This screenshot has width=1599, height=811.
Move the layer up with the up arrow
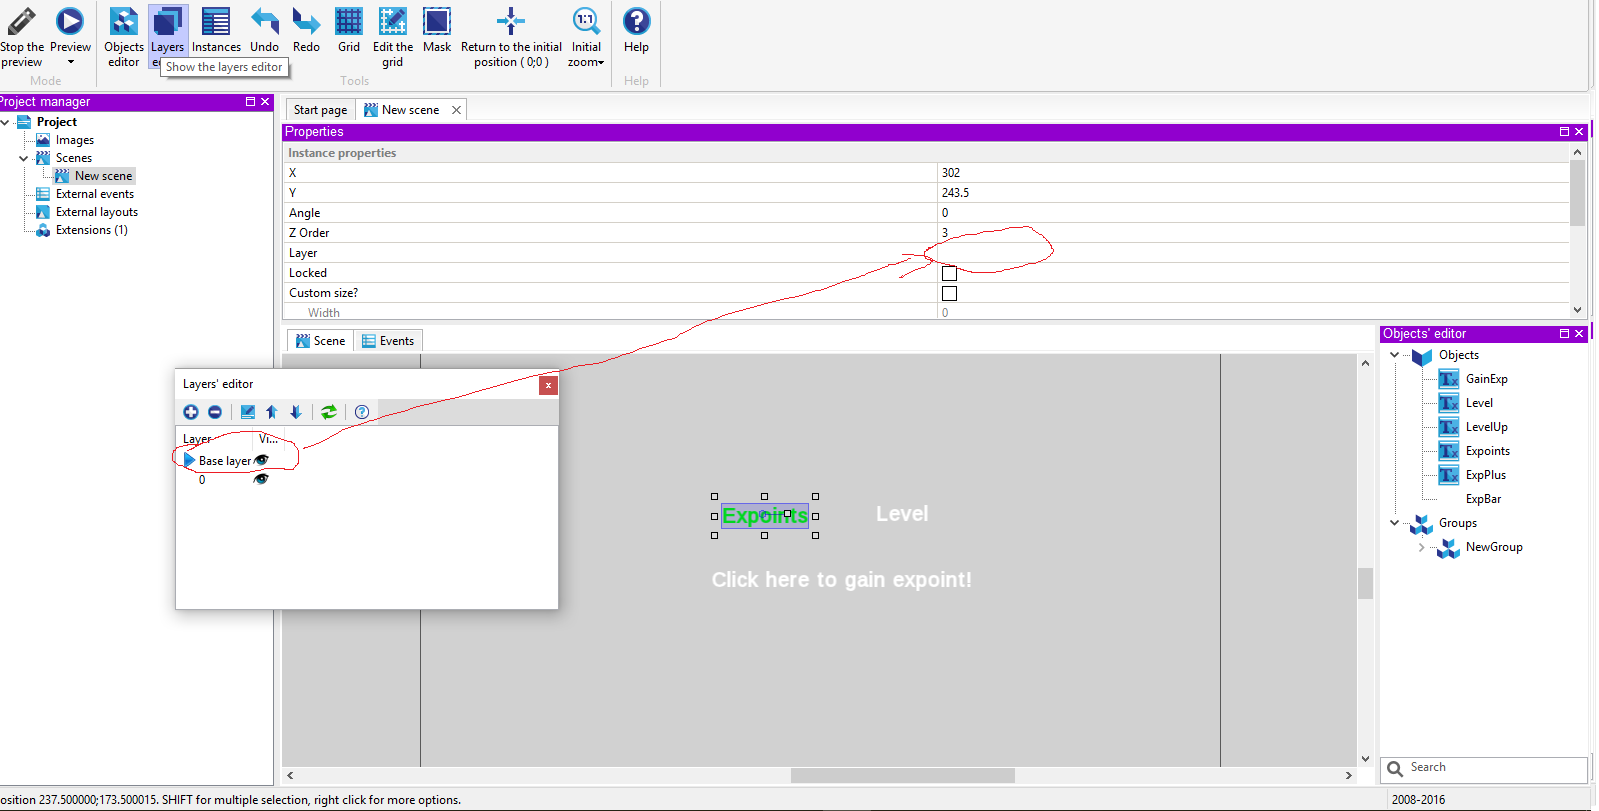(272, 412)
